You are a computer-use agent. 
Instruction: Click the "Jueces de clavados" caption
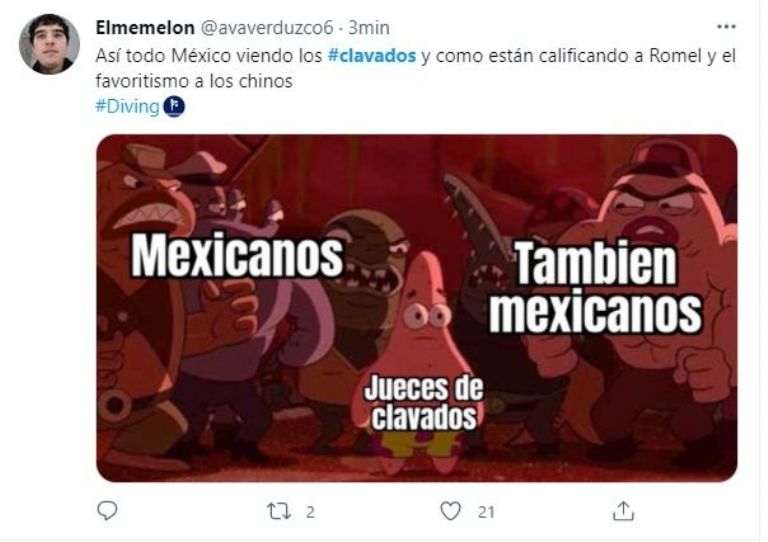point(424,403)
